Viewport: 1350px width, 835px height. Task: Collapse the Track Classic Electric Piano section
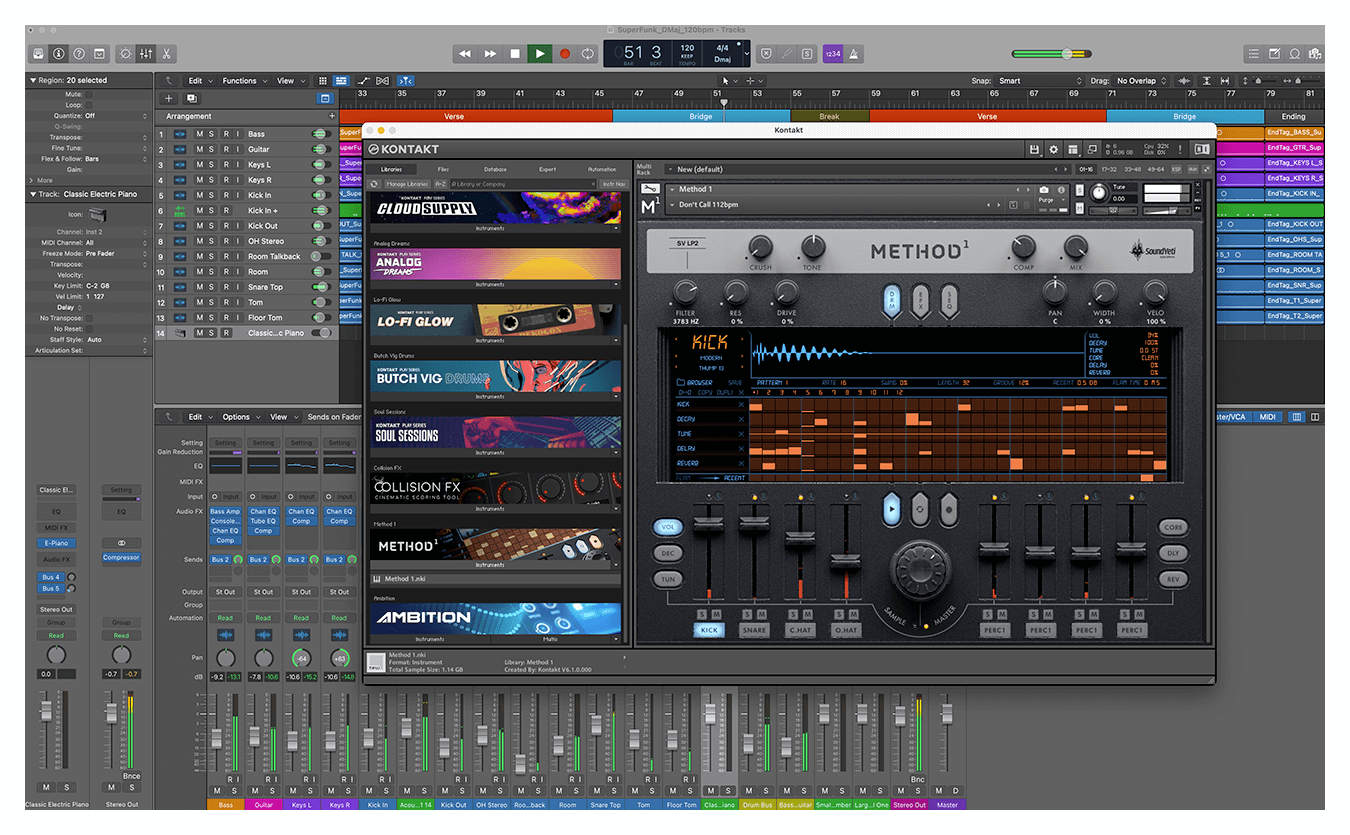[x=32, y=194]
